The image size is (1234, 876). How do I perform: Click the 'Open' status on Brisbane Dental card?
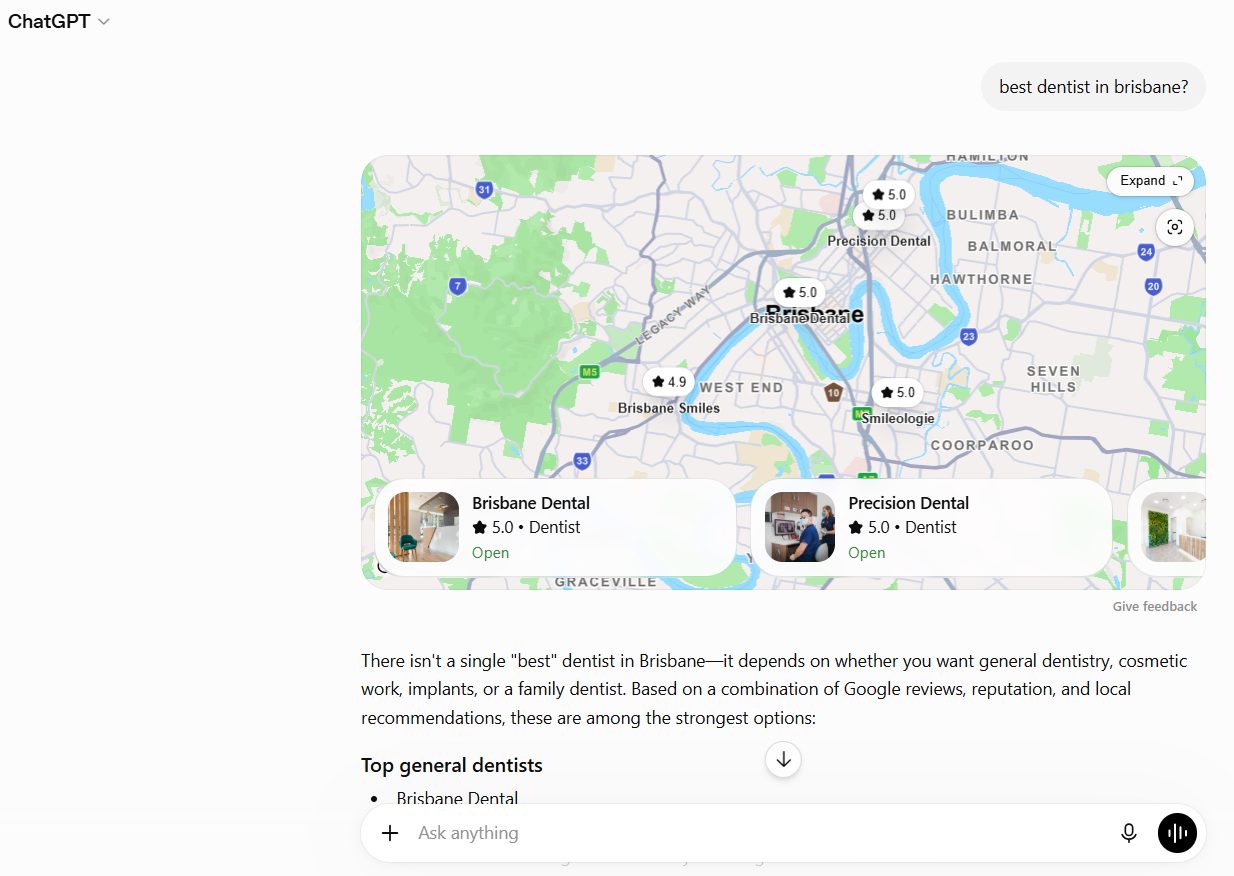[490, 553]
